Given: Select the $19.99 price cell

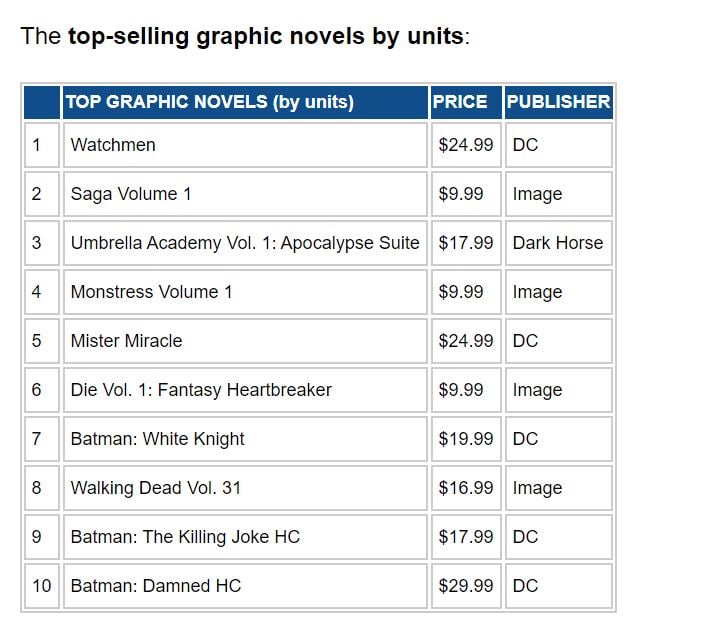Looking at the screenshot, I should (466, 439).
